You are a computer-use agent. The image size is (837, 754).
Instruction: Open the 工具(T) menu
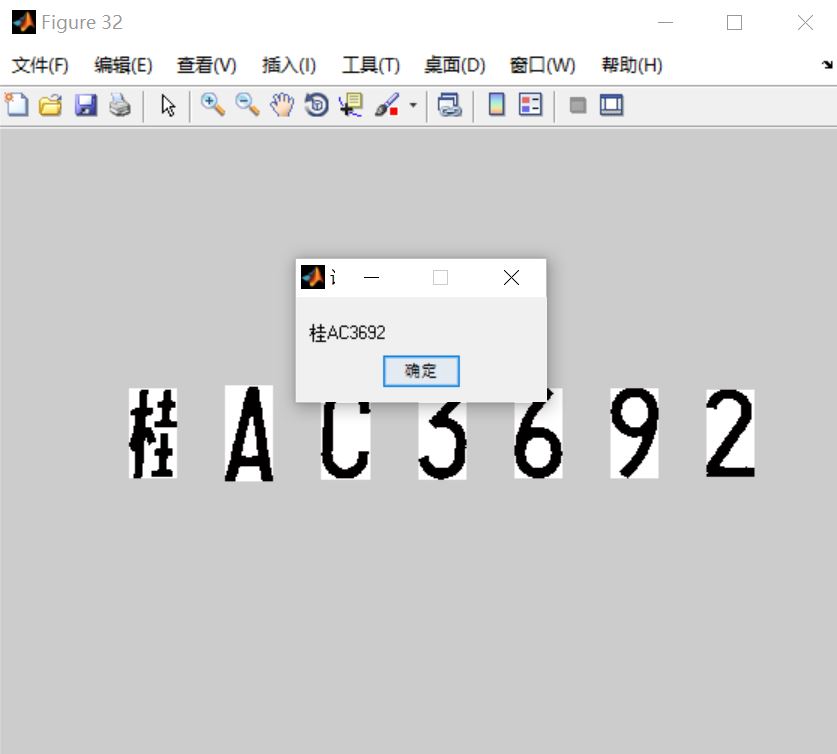371,65
